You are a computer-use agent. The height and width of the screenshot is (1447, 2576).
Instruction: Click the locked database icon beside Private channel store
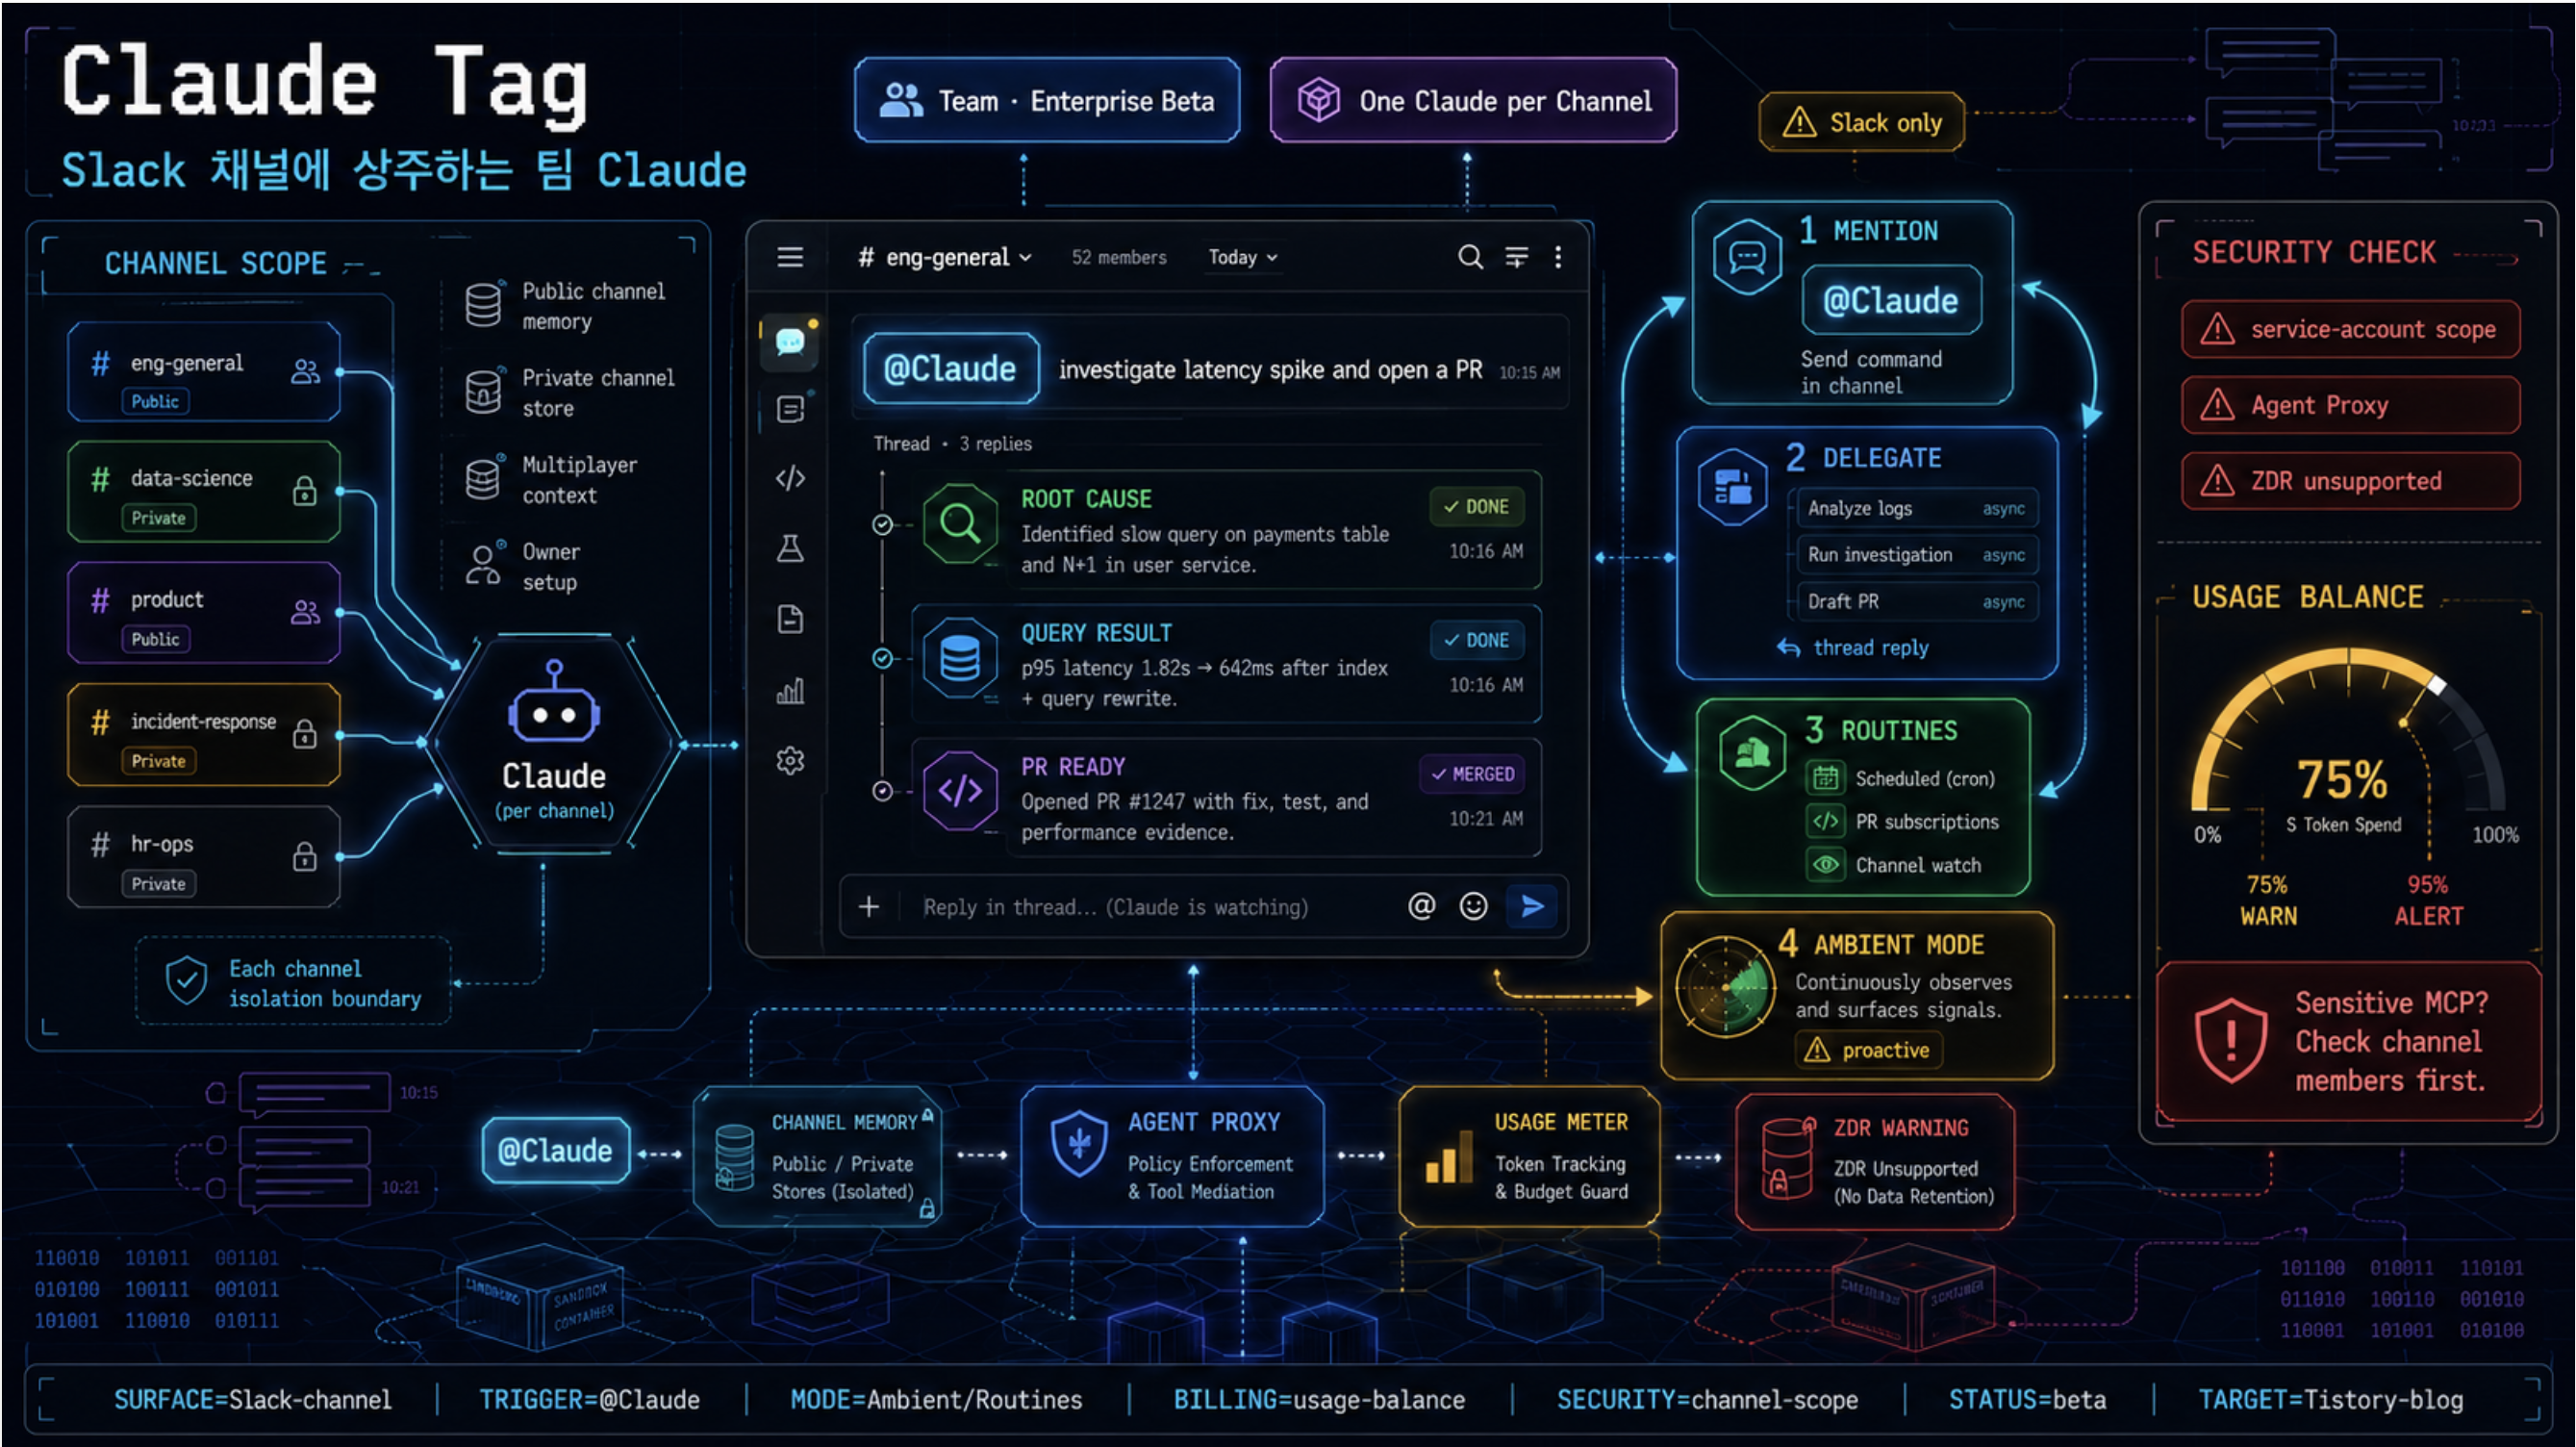click(x=483, y=391)
